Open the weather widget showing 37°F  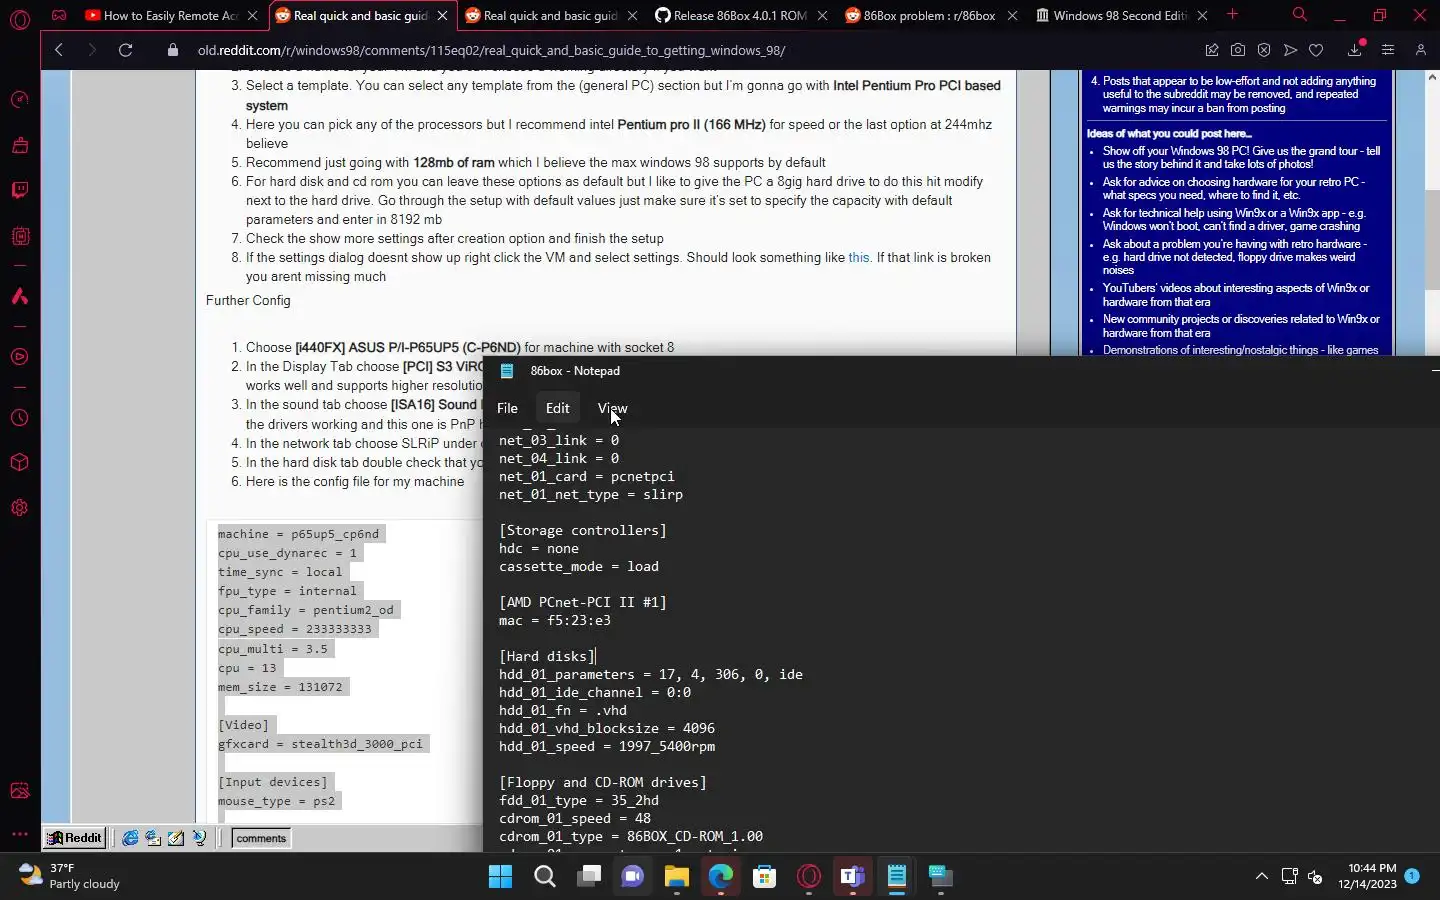pyautogui.click(x=70, y=876)
